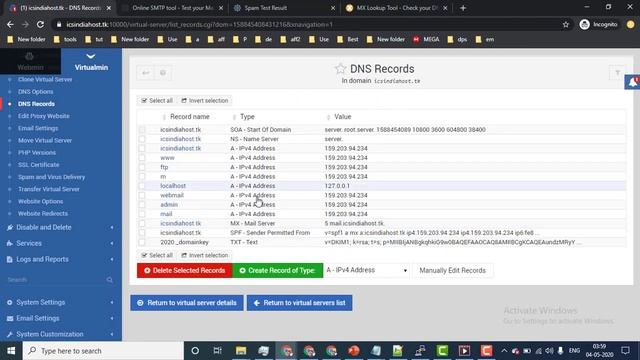
Task: Open the action center notifications icon
Action: [625, 351]
